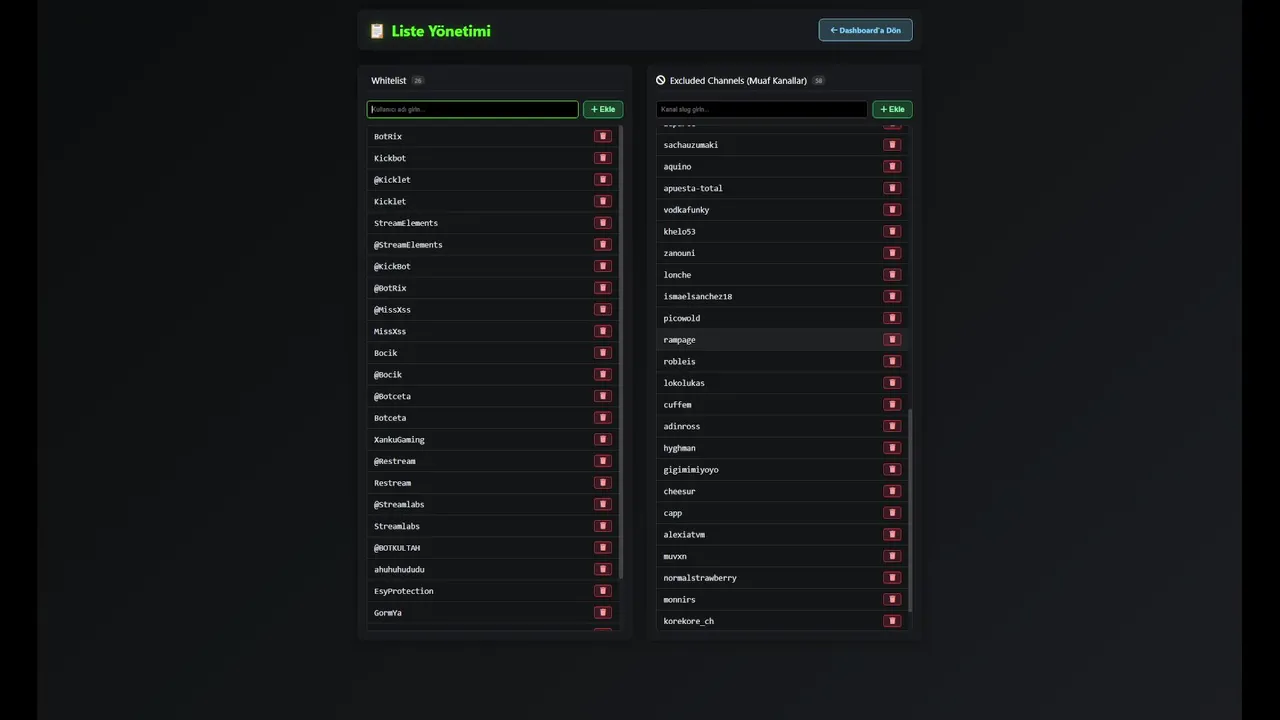The height and width of the screenshot is (720, 1280).
Task: Delete adinross from excluded channels
Action: point(892,426)
